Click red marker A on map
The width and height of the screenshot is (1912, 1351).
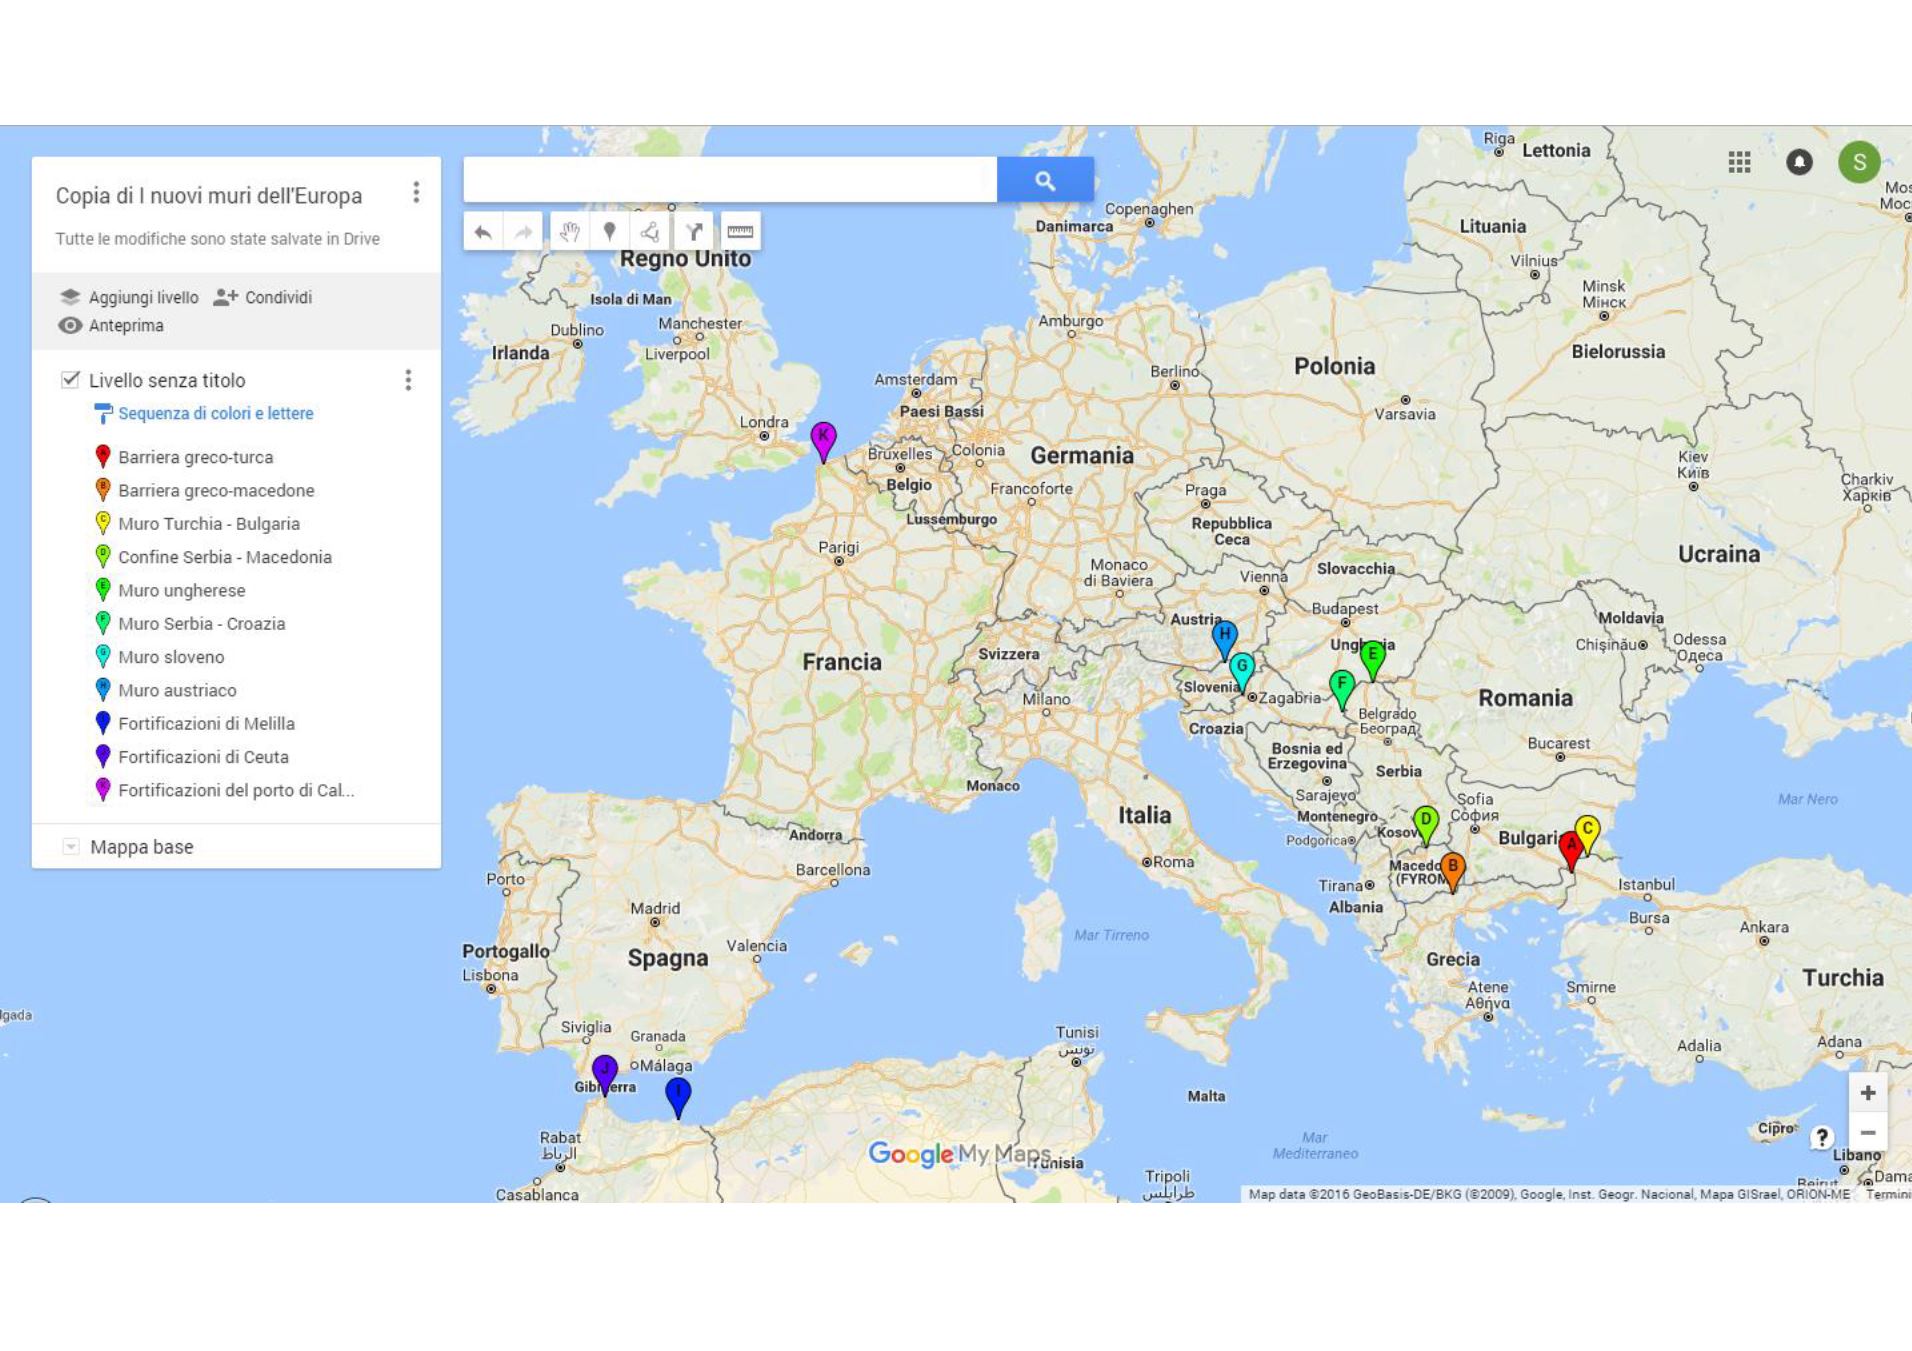(x=1571, y=848)
